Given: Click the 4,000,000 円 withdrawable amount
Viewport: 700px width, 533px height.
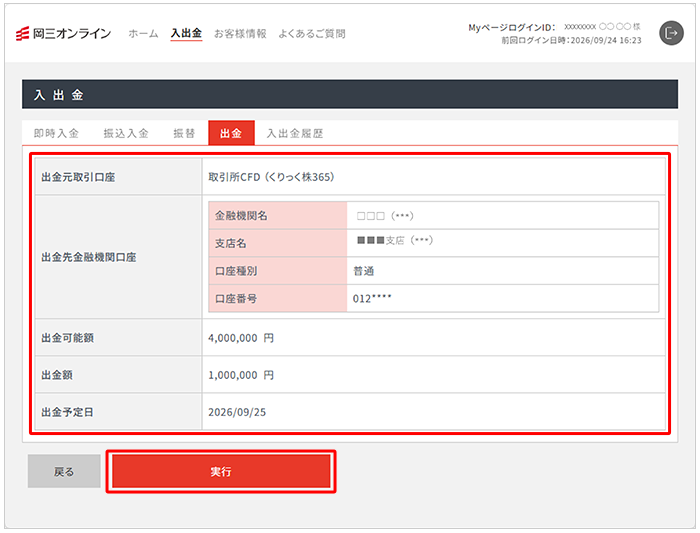Looking at the screenshot, I should (x=241, y=338).
